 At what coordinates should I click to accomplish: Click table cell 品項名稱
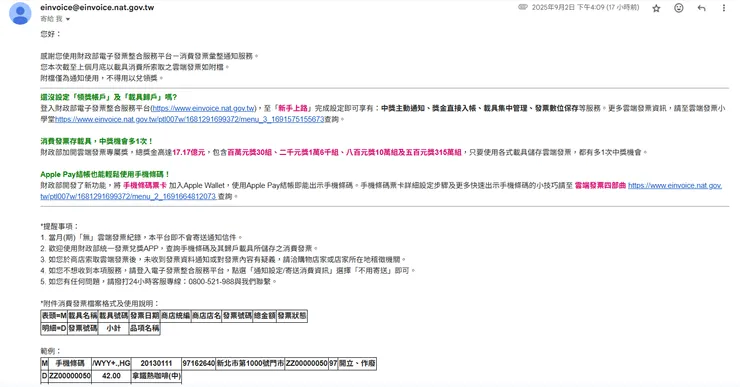click(144, 328)
